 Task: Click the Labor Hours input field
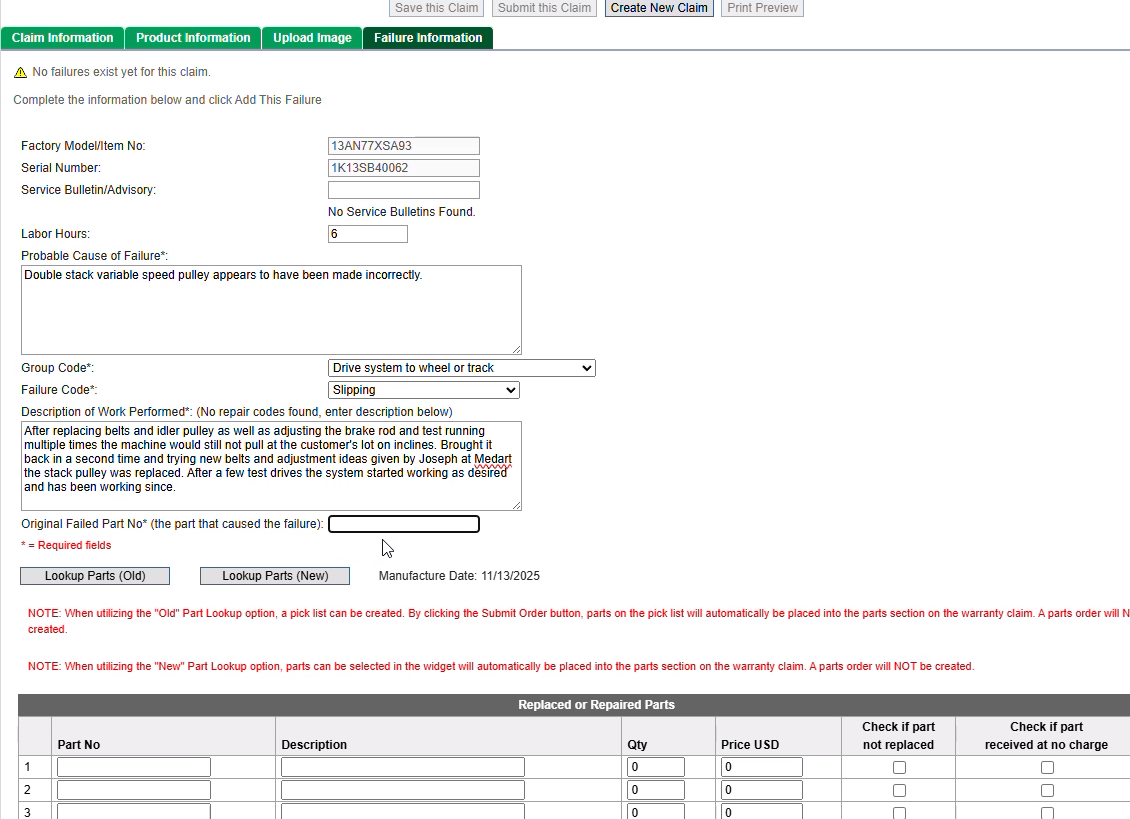pos(368,234)
